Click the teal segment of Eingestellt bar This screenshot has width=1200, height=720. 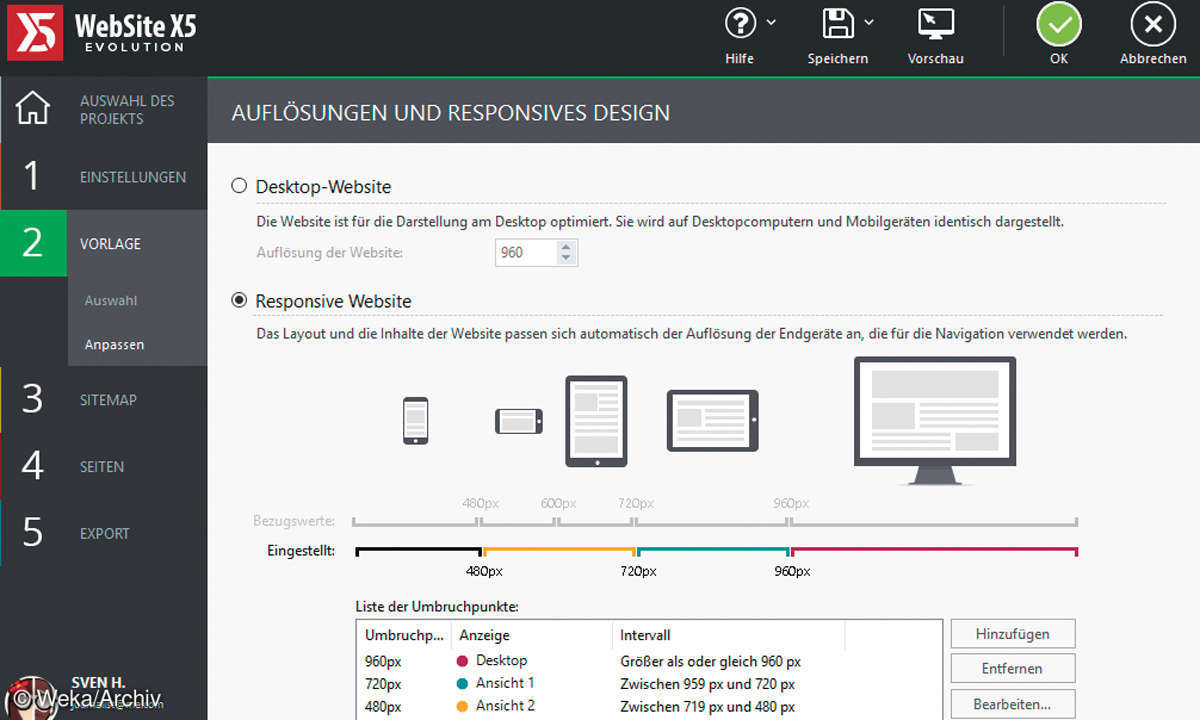point(713,549)
